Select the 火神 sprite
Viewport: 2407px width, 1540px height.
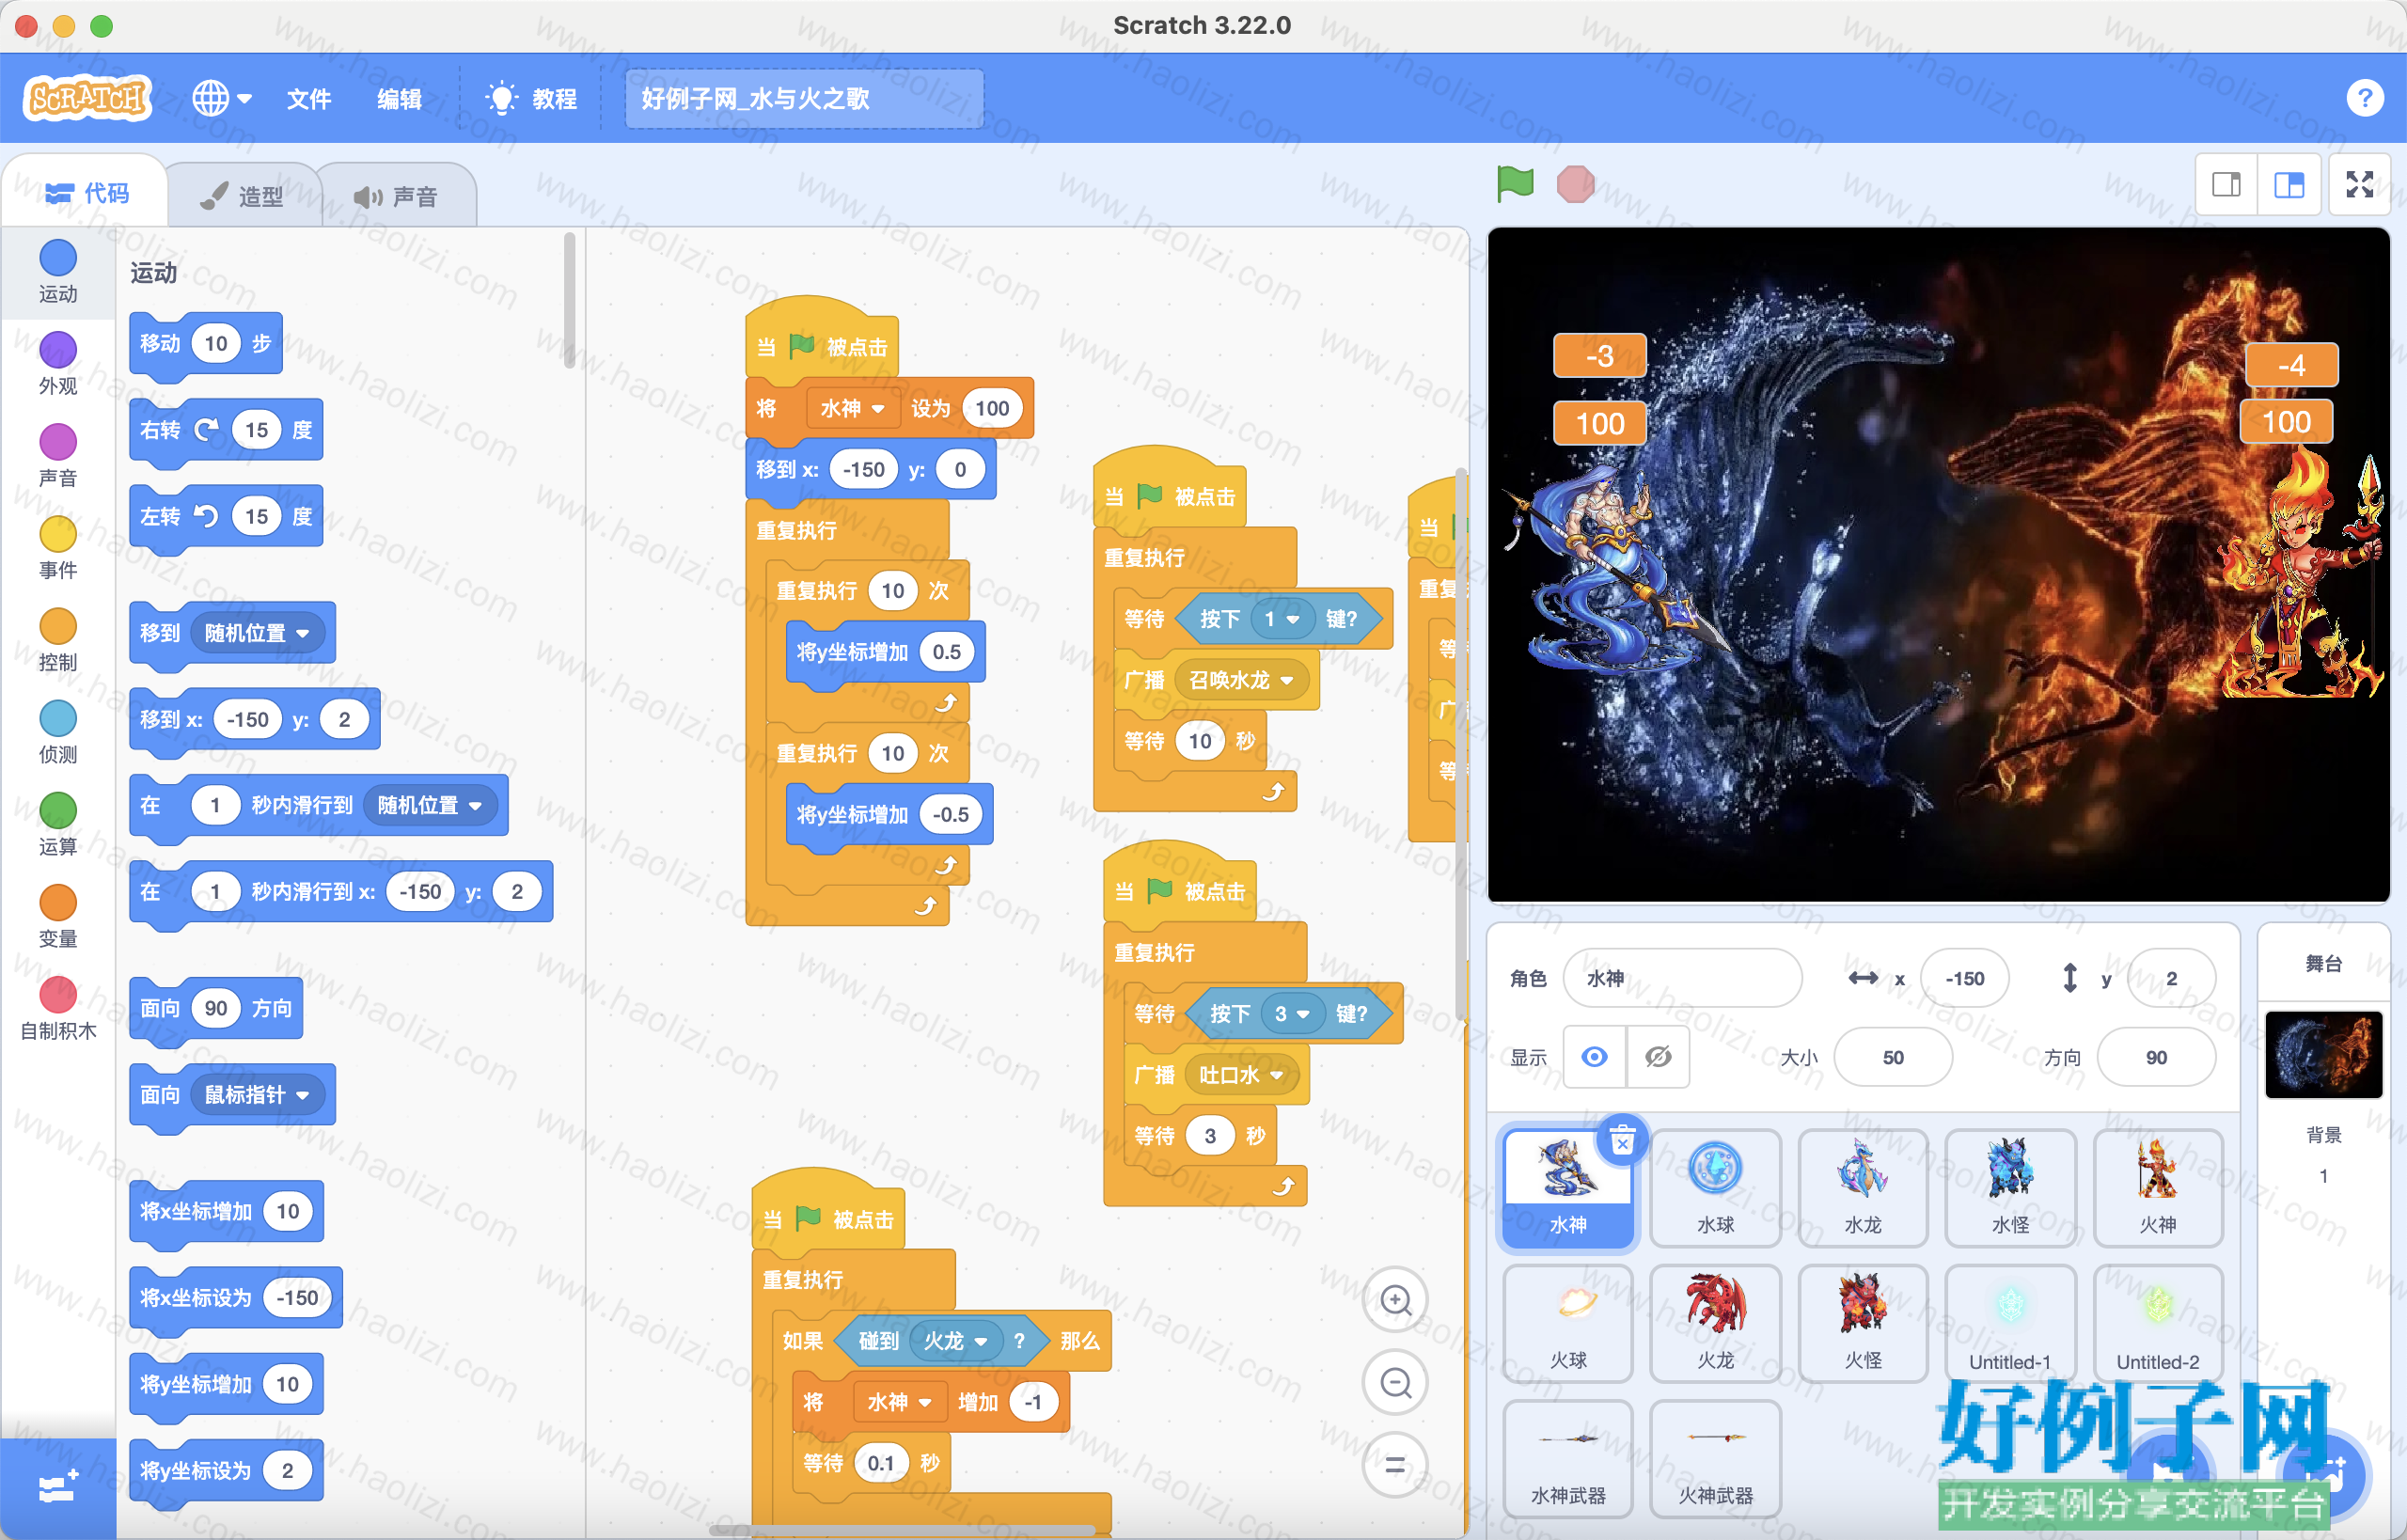(2158, 1188)
